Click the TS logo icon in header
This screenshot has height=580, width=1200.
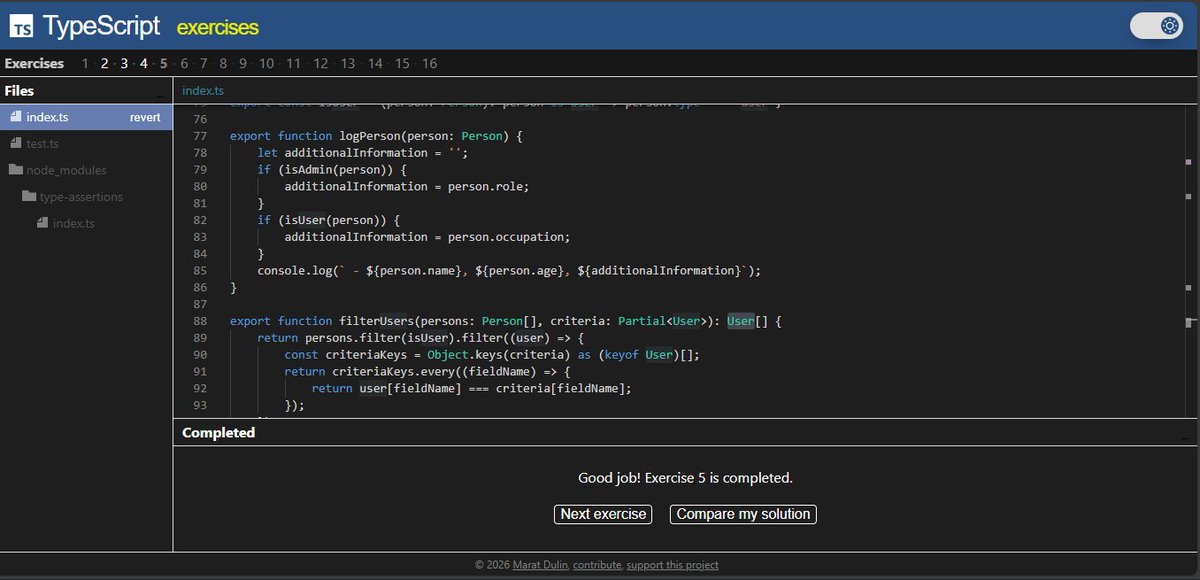(21, 26)
